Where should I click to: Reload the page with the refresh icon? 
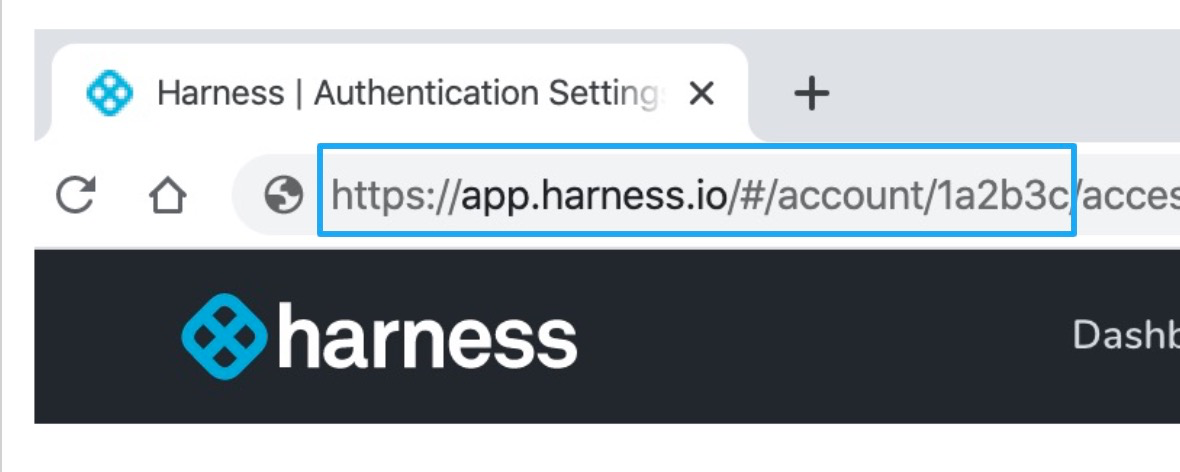[x=75, y=195]
